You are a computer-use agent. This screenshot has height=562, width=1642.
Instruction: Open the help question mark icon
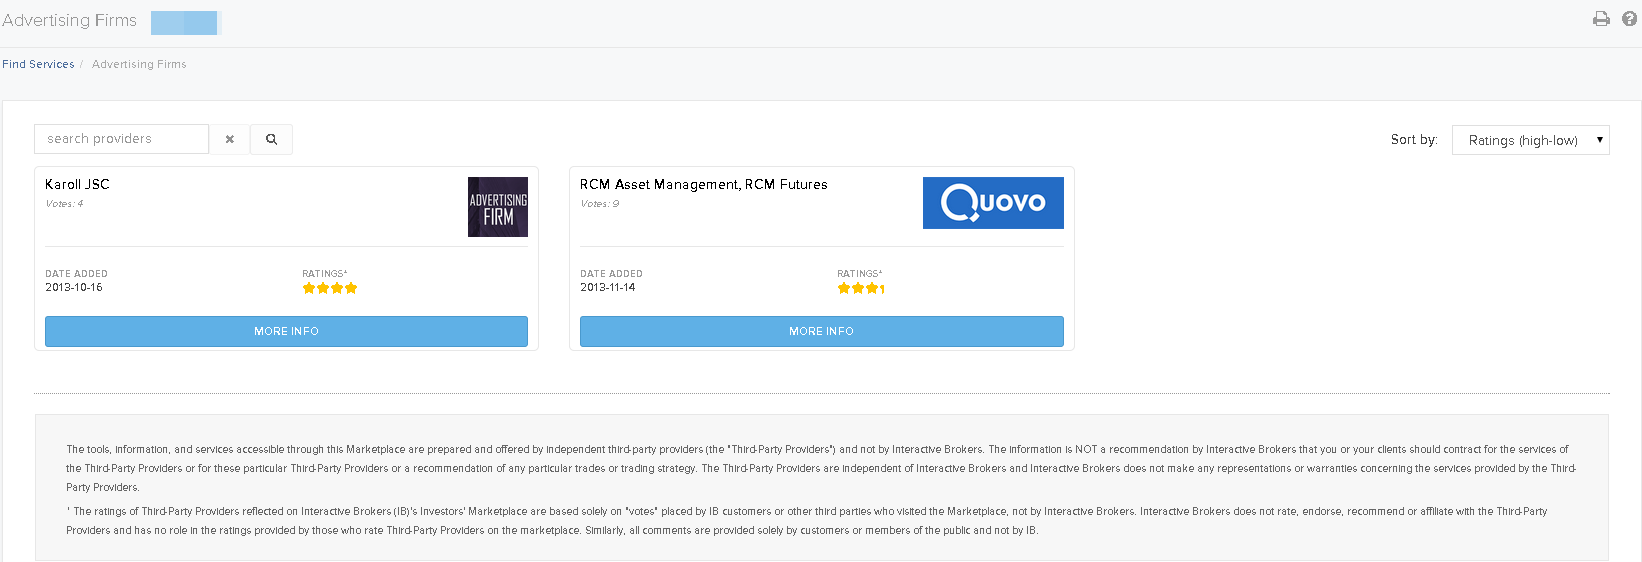pyautogui.click(x=1629, y=19)
